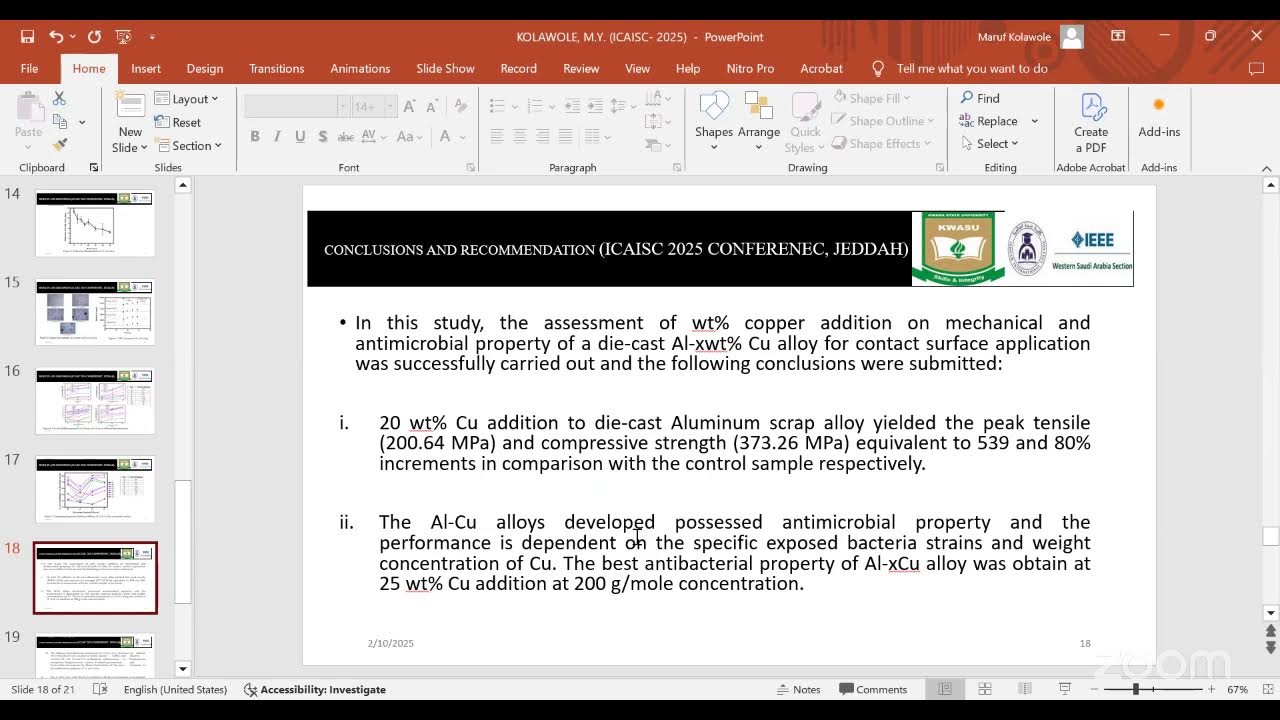Switch to Slide Sorter view

pyautogui.click(x=985, y=689)
